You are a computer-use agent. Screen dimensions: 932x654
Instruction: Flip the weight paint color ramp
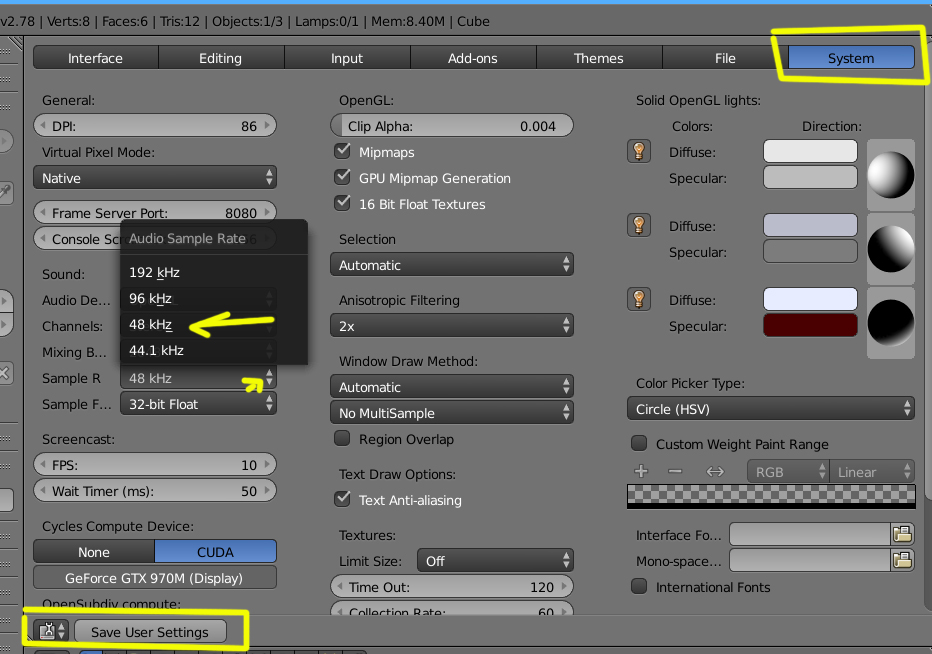point(715,471)
